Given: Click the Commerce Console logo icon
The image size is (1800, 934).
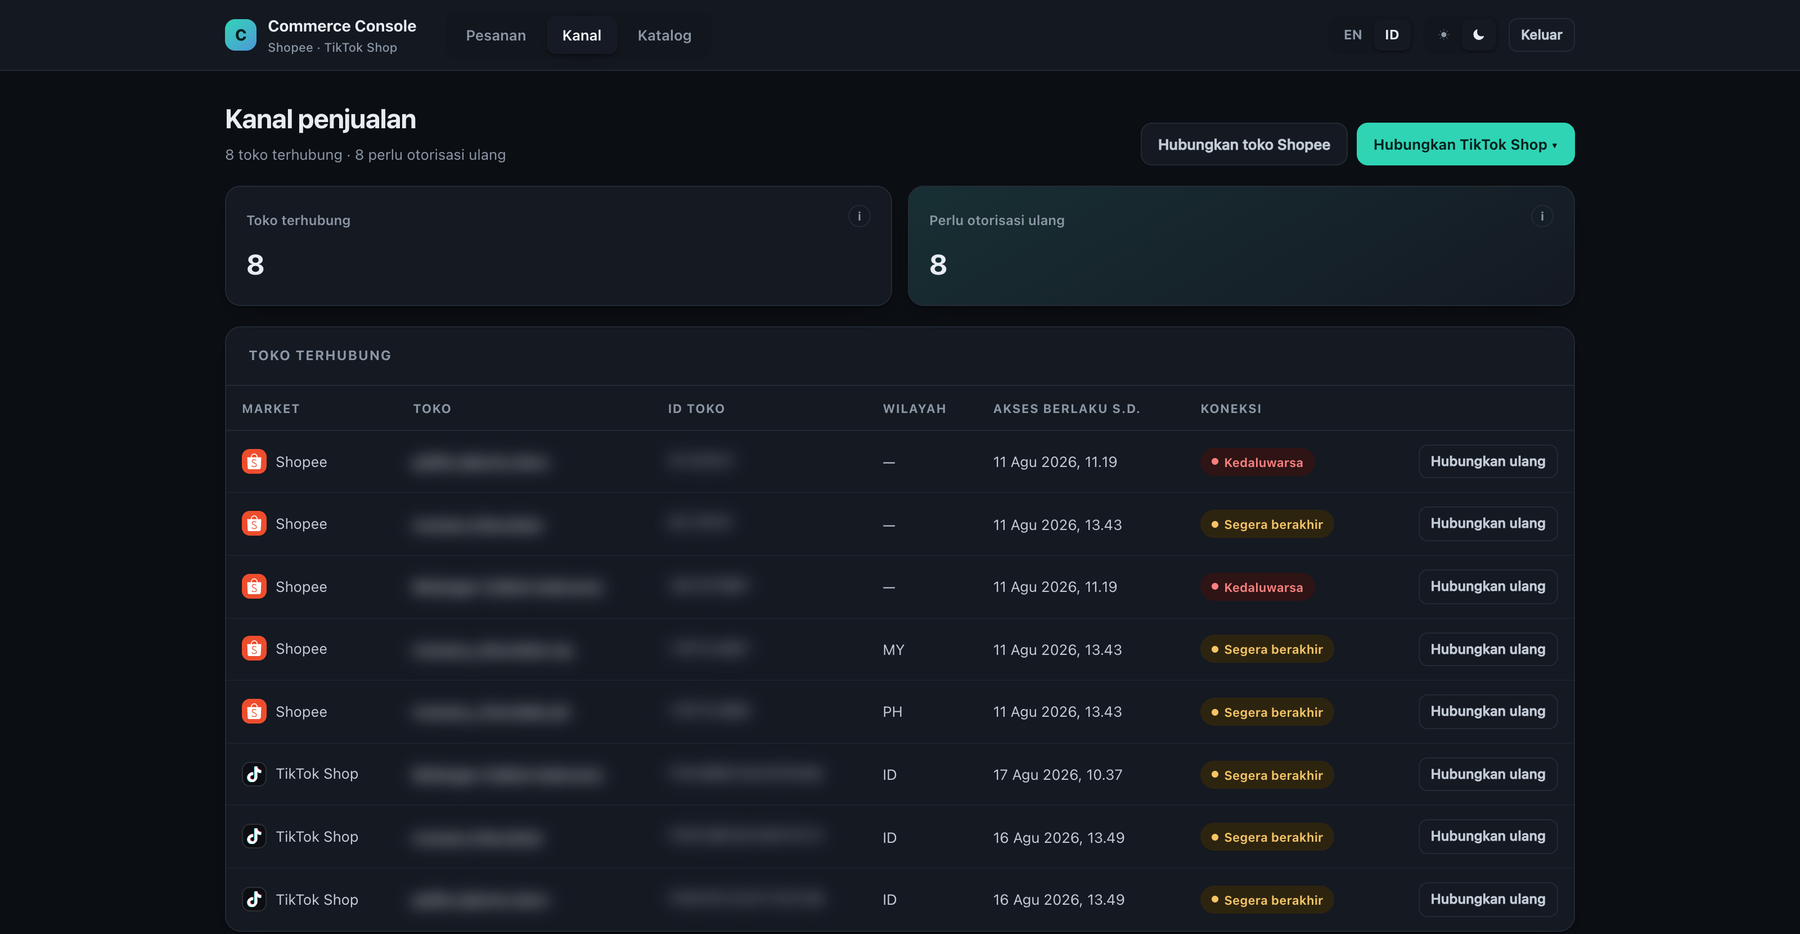Looking at the screenshot, I should coord(240,35).
